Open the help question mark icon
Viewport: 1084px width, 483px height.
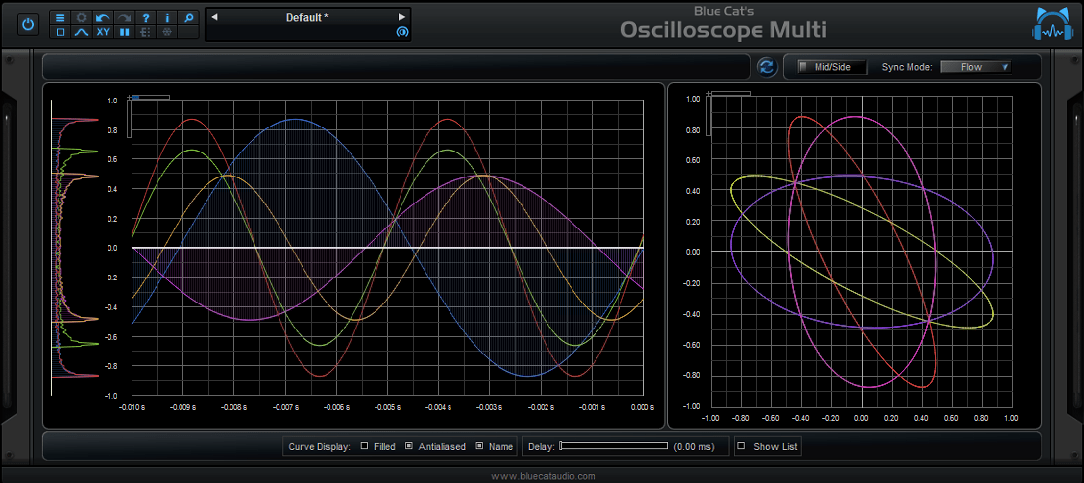click(x=146, y=18)
